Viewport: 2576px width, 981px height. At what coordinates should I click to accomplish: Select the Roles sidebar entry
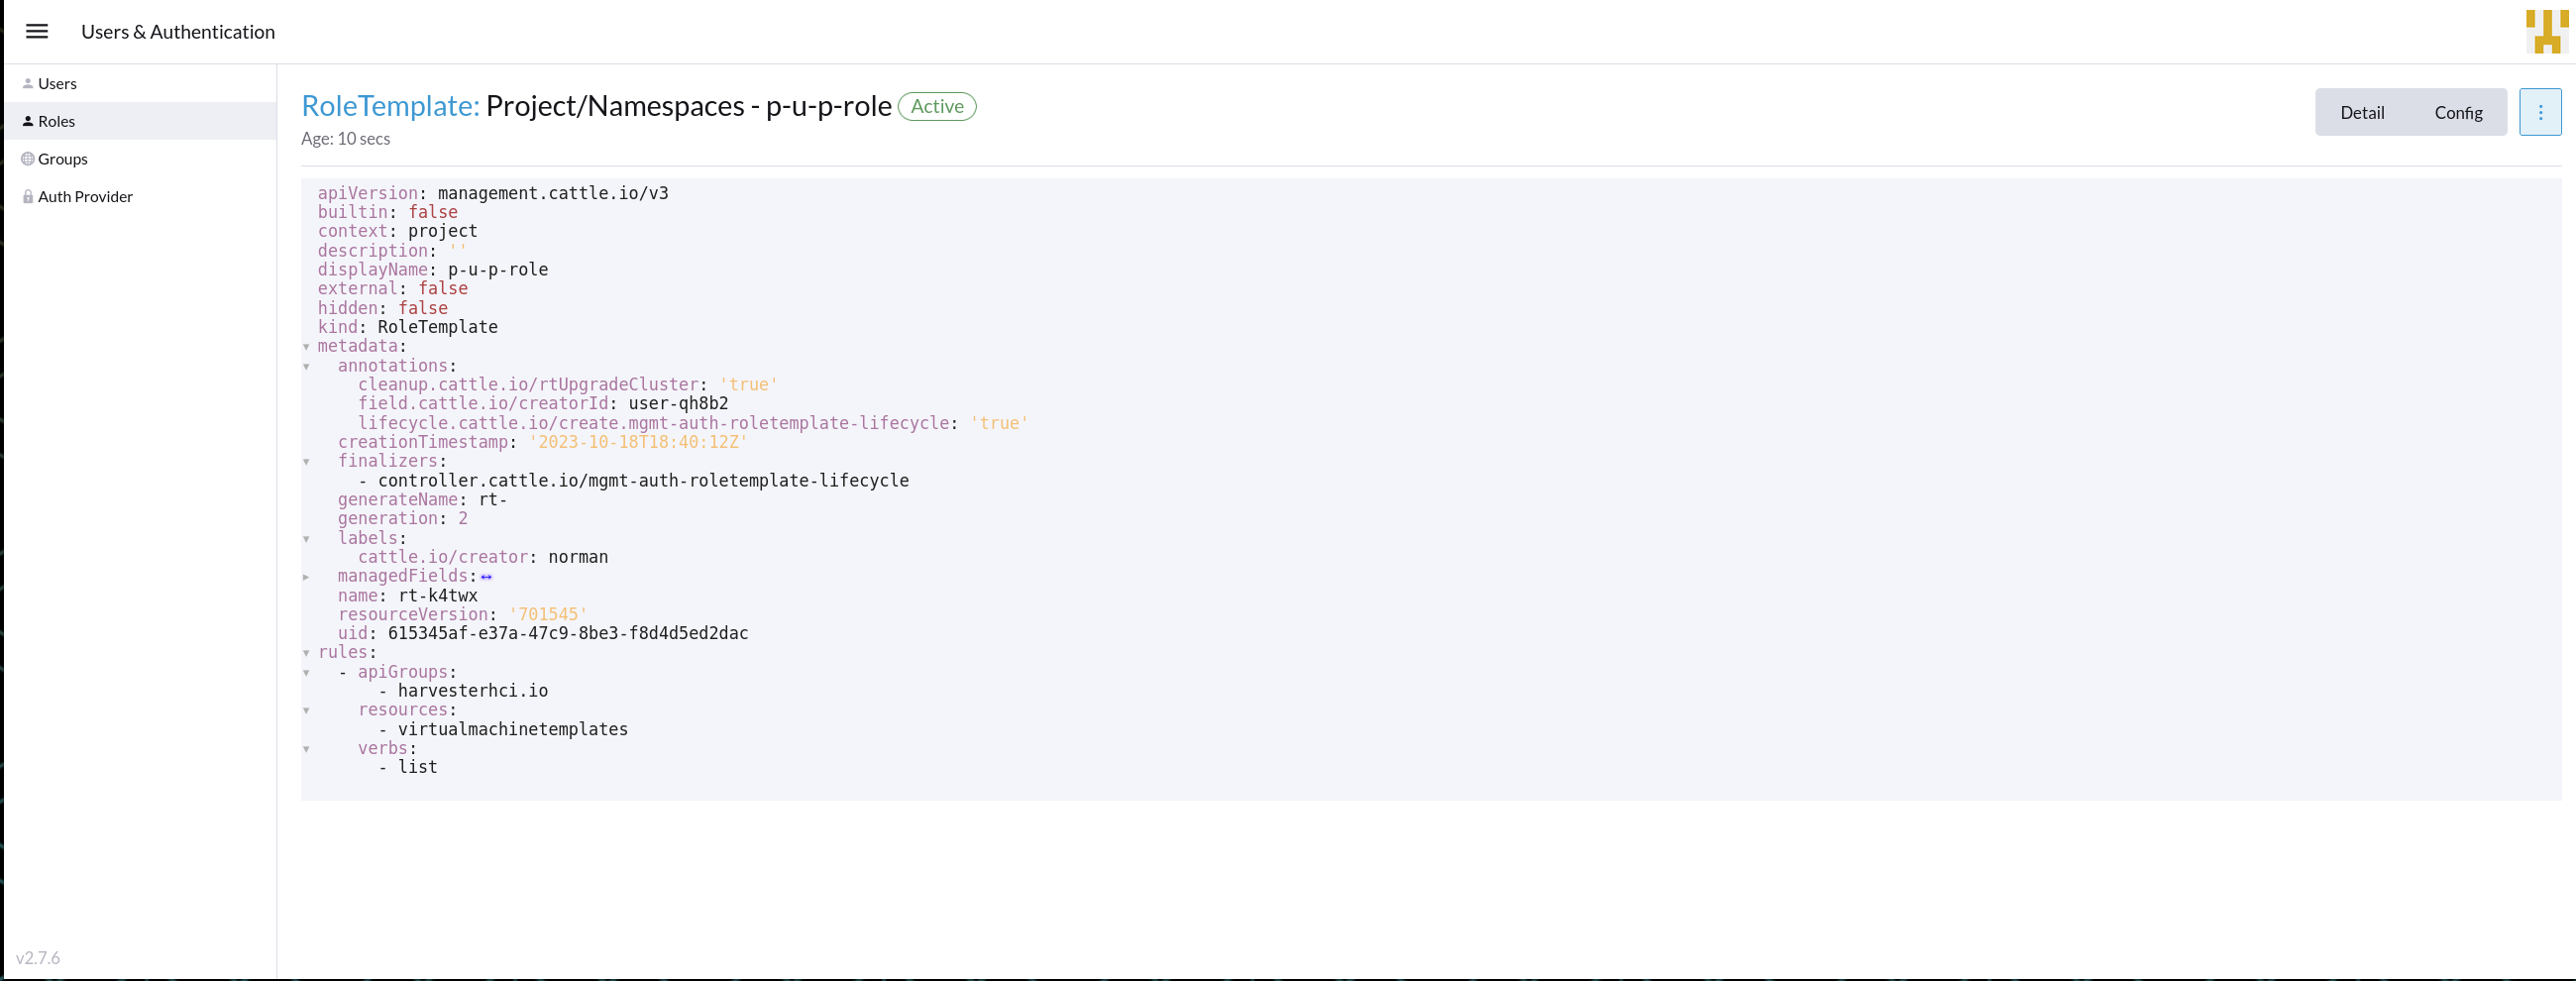[56, 120]
